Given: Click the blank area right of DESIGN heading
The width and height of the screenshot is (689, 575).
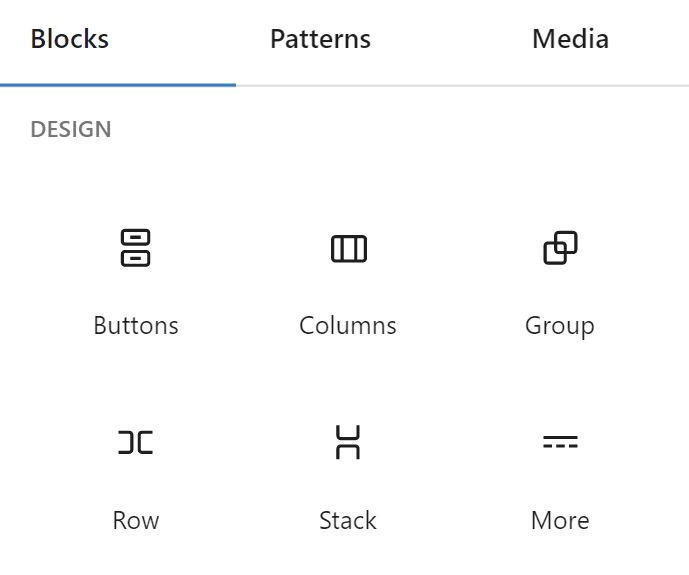Looking at the screenshot, I should 395,130.
